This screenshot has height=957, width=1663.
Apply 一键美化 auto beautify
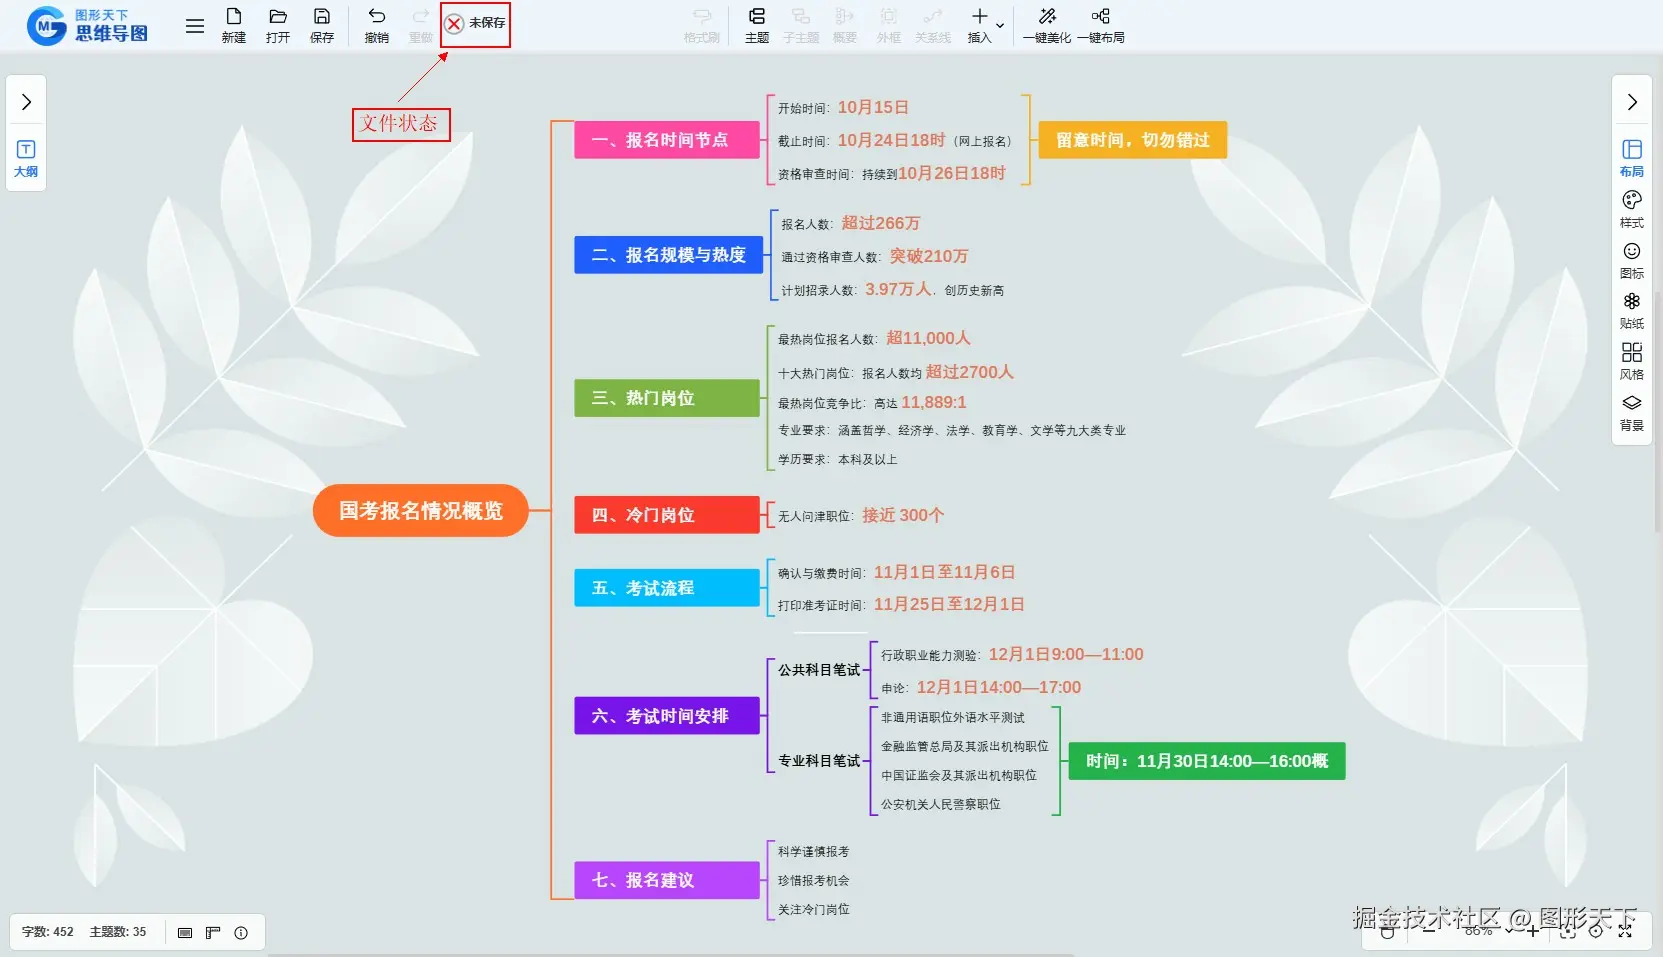1047,25
